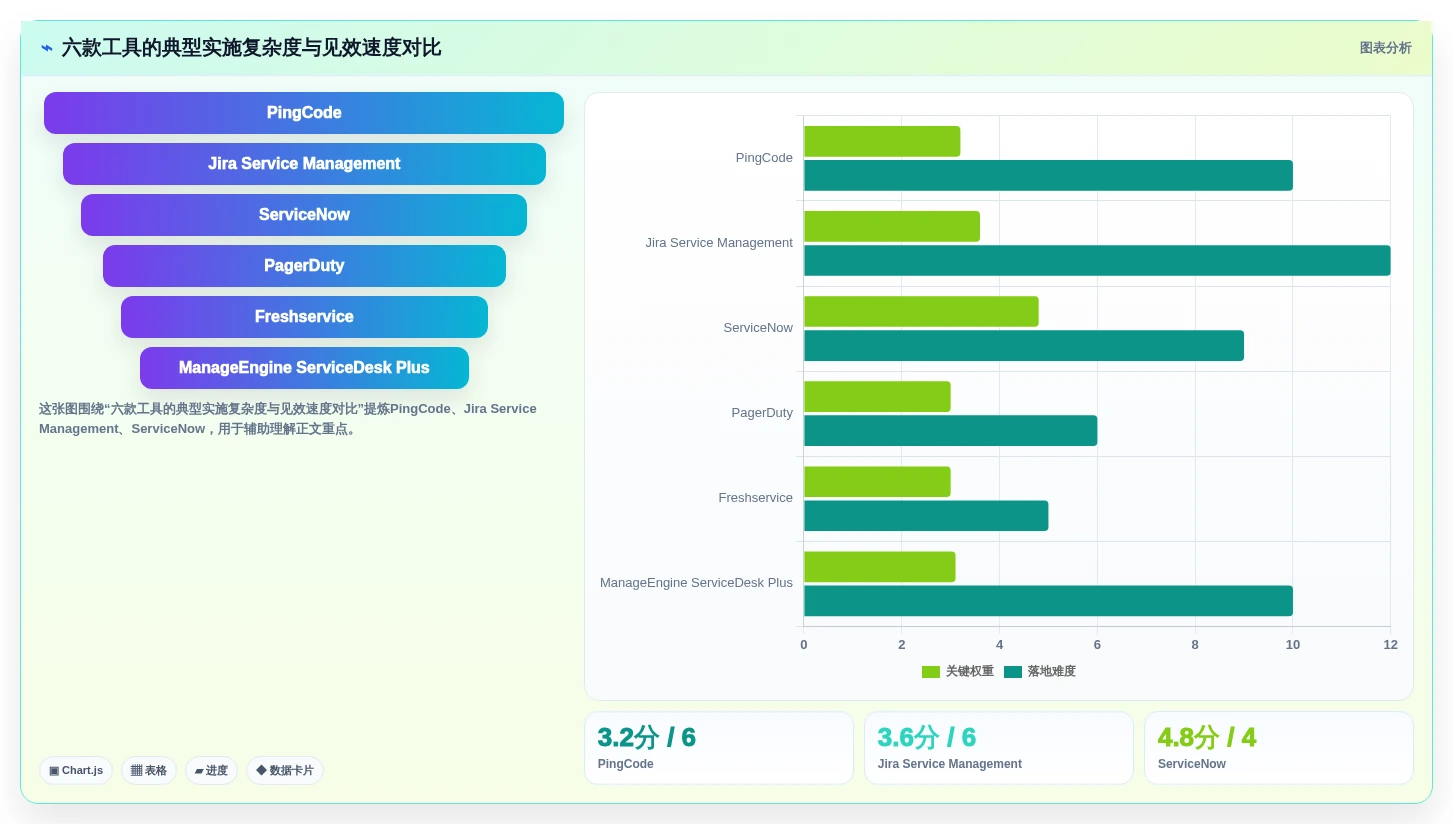Click the 进度 tag chip

click(x=211, y=771)
